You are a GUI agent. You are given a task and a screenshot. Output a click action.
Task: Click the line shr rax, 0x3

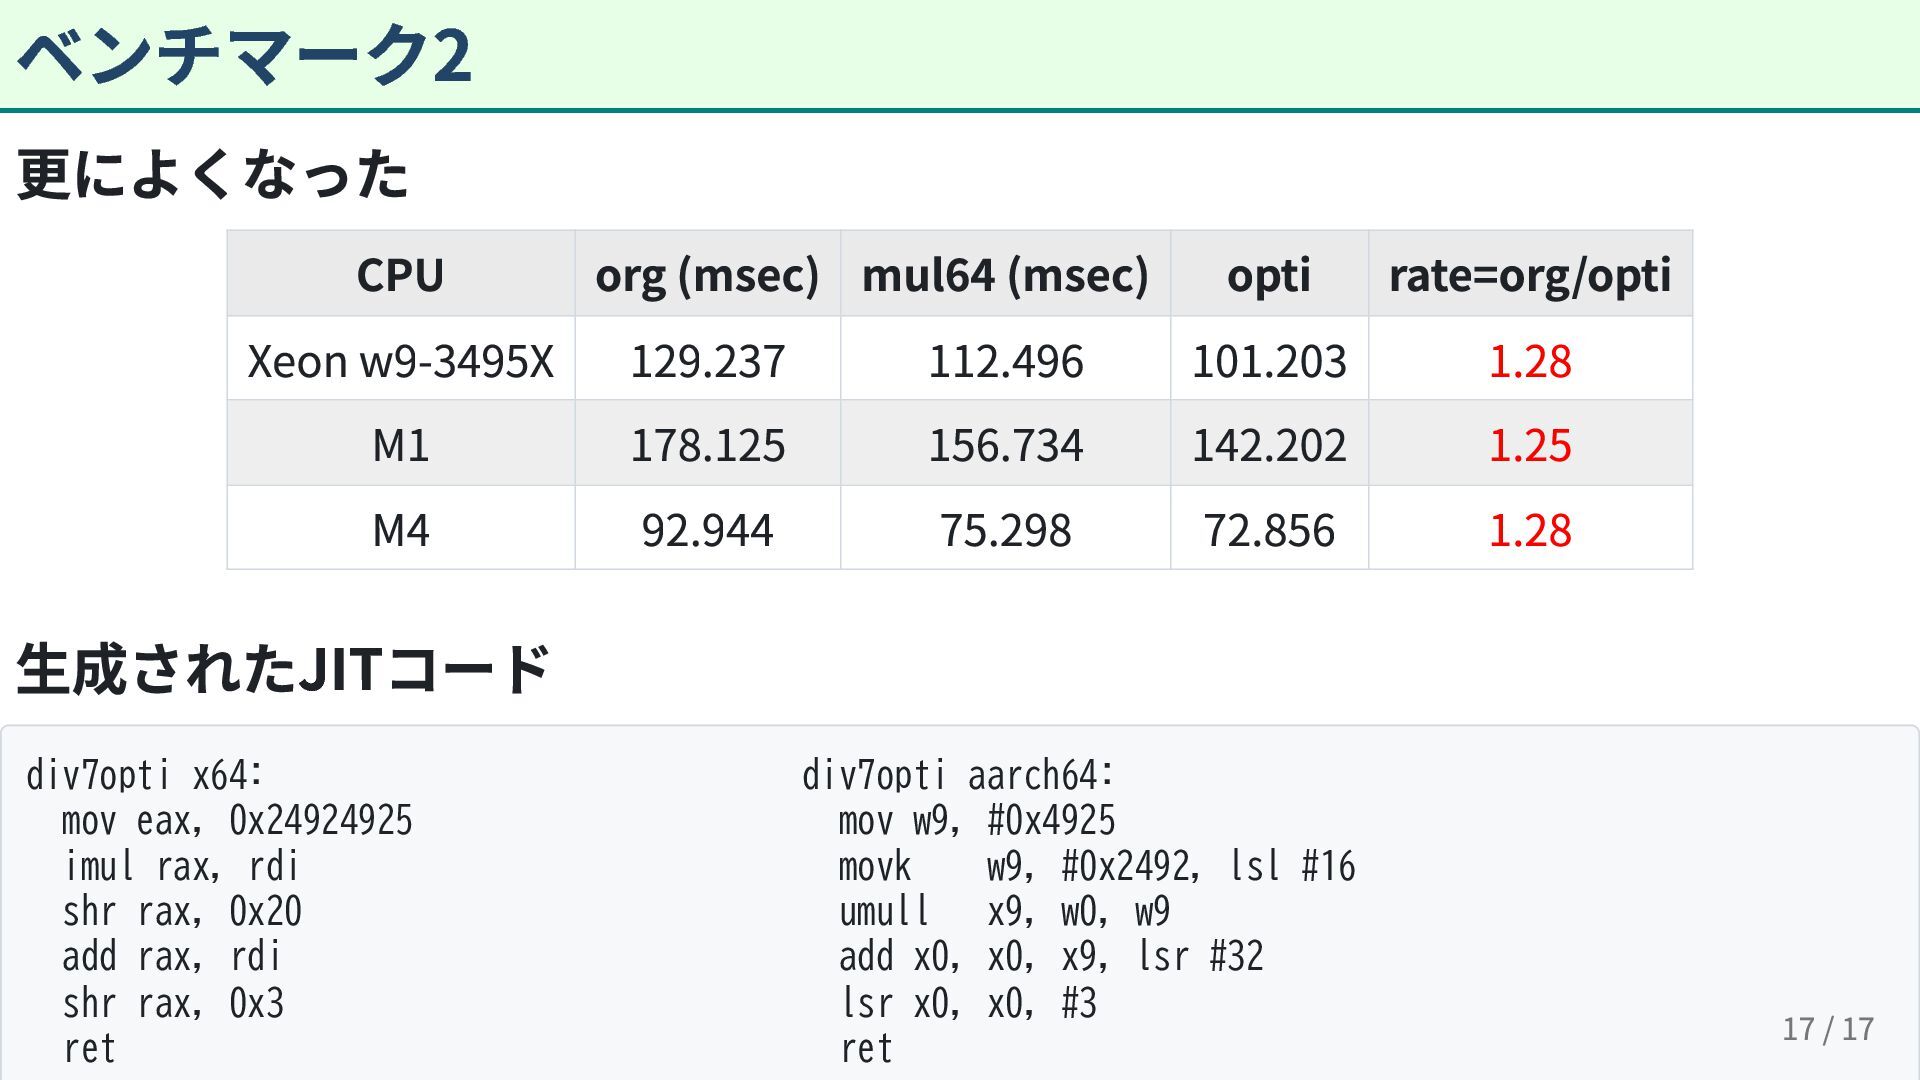[x=173, y=1002]
